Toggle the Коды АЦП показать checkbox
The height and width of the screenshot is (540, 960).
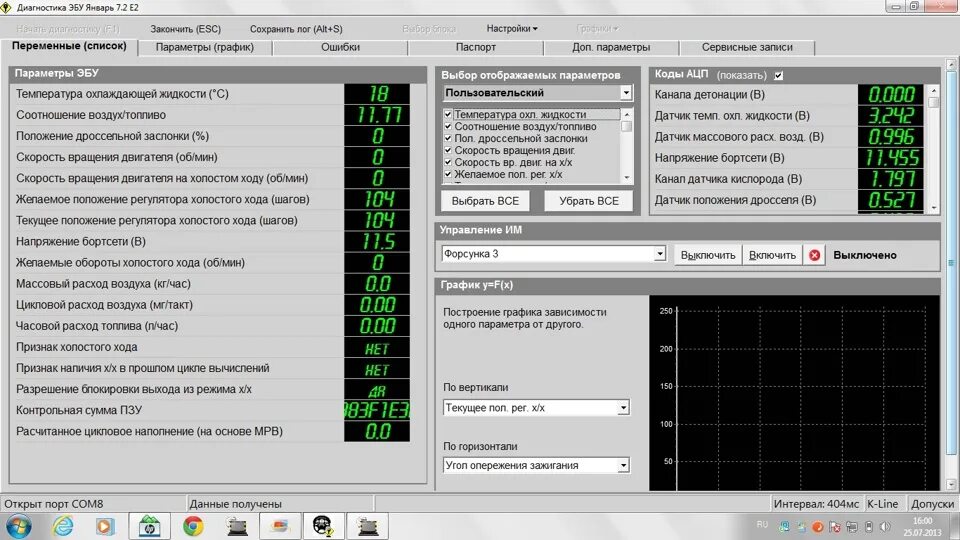[x=778, y=75]
